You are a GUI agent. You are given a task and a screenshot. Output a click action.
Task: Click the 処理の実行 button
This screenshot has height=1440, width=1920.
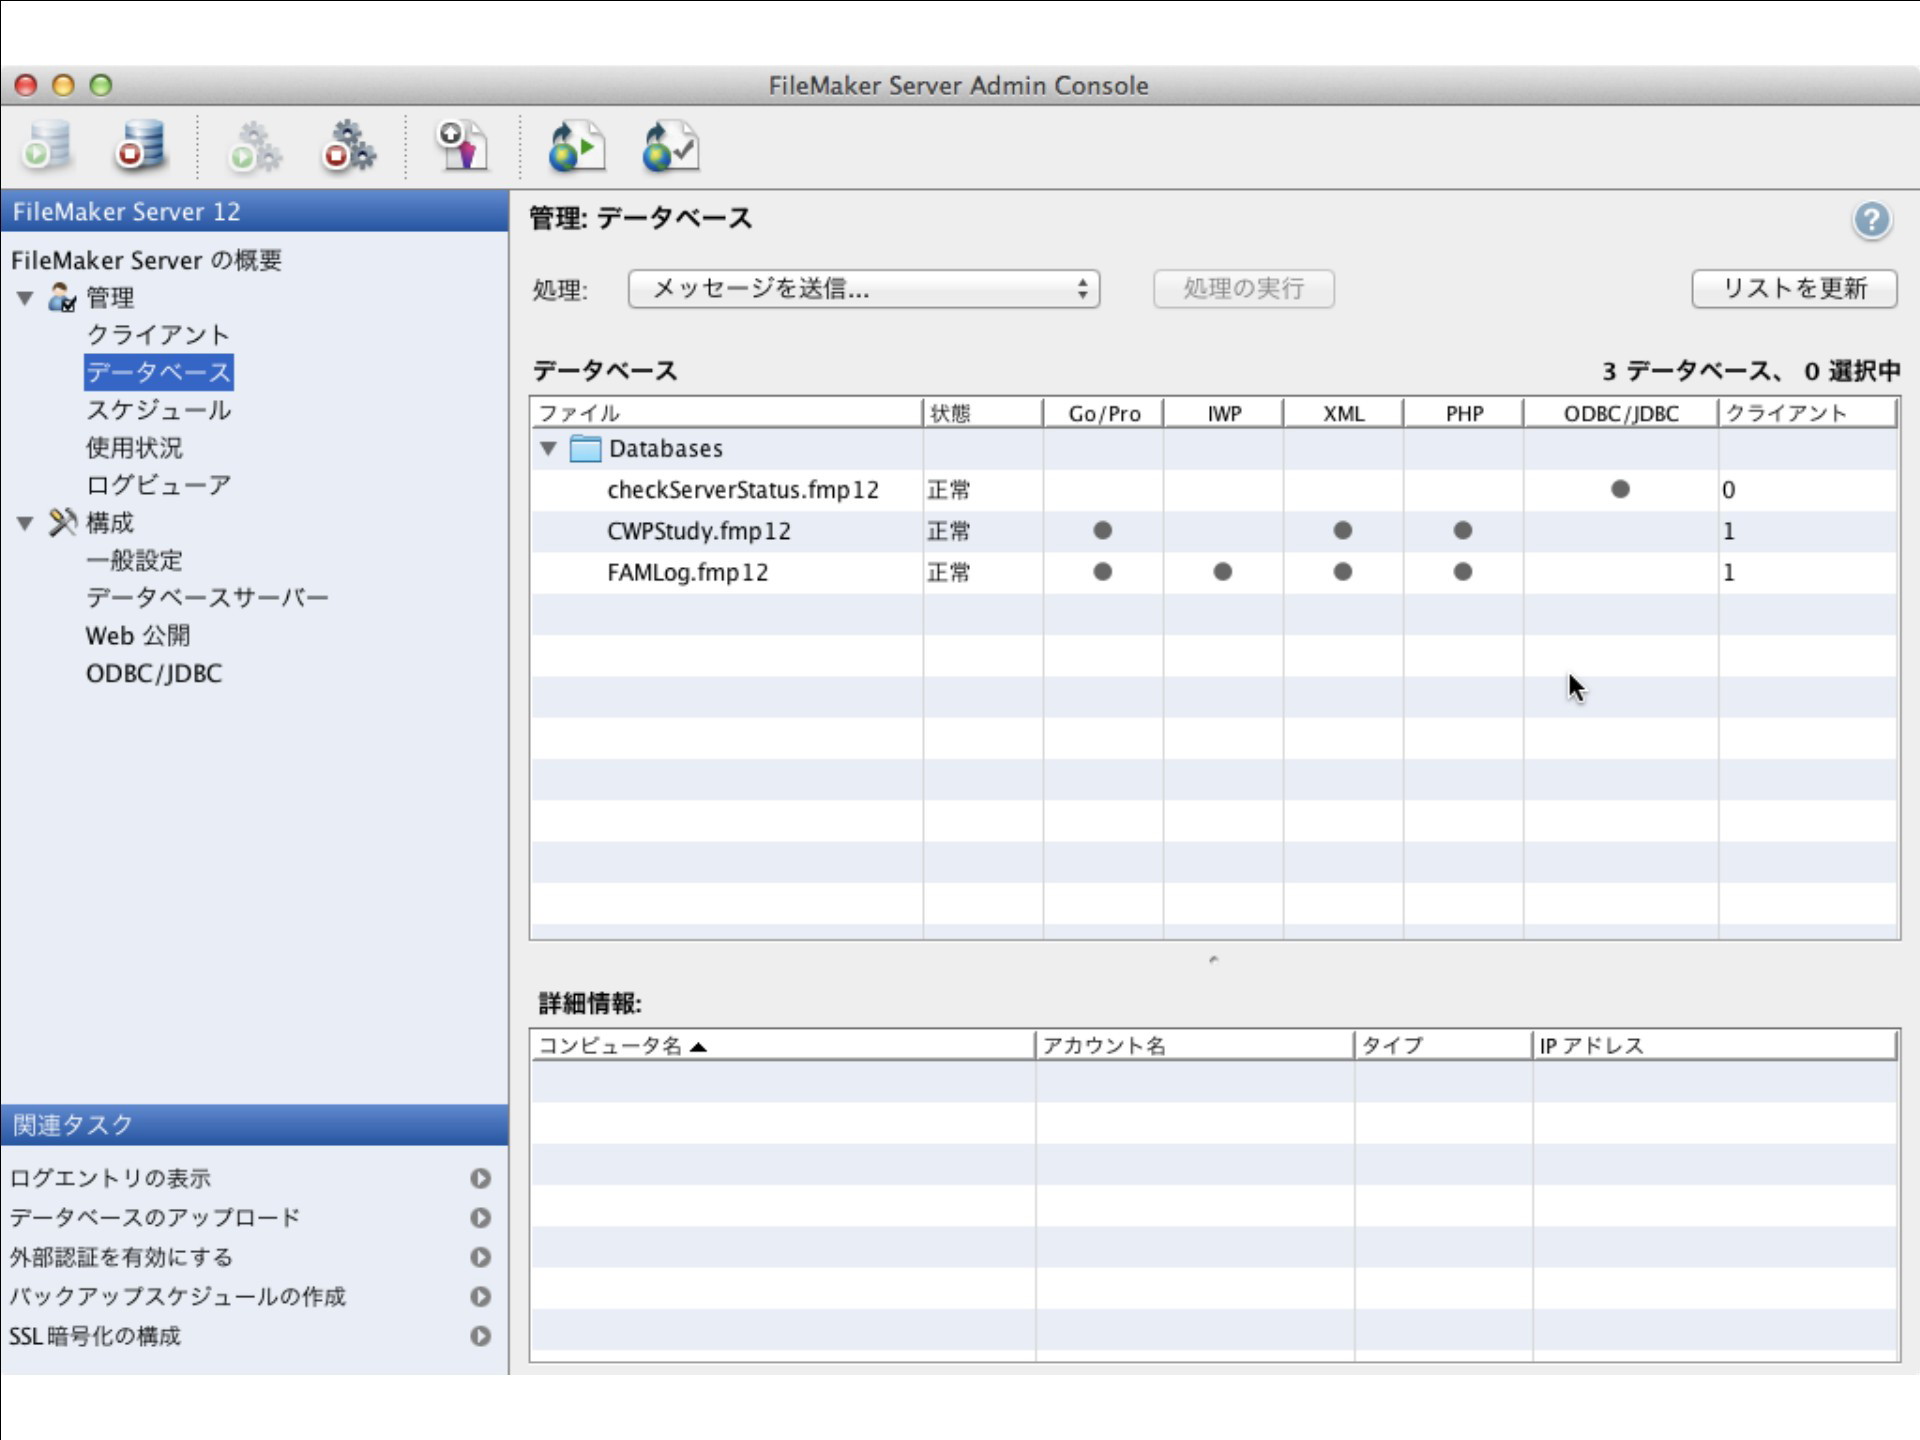tap(1243, 289)
